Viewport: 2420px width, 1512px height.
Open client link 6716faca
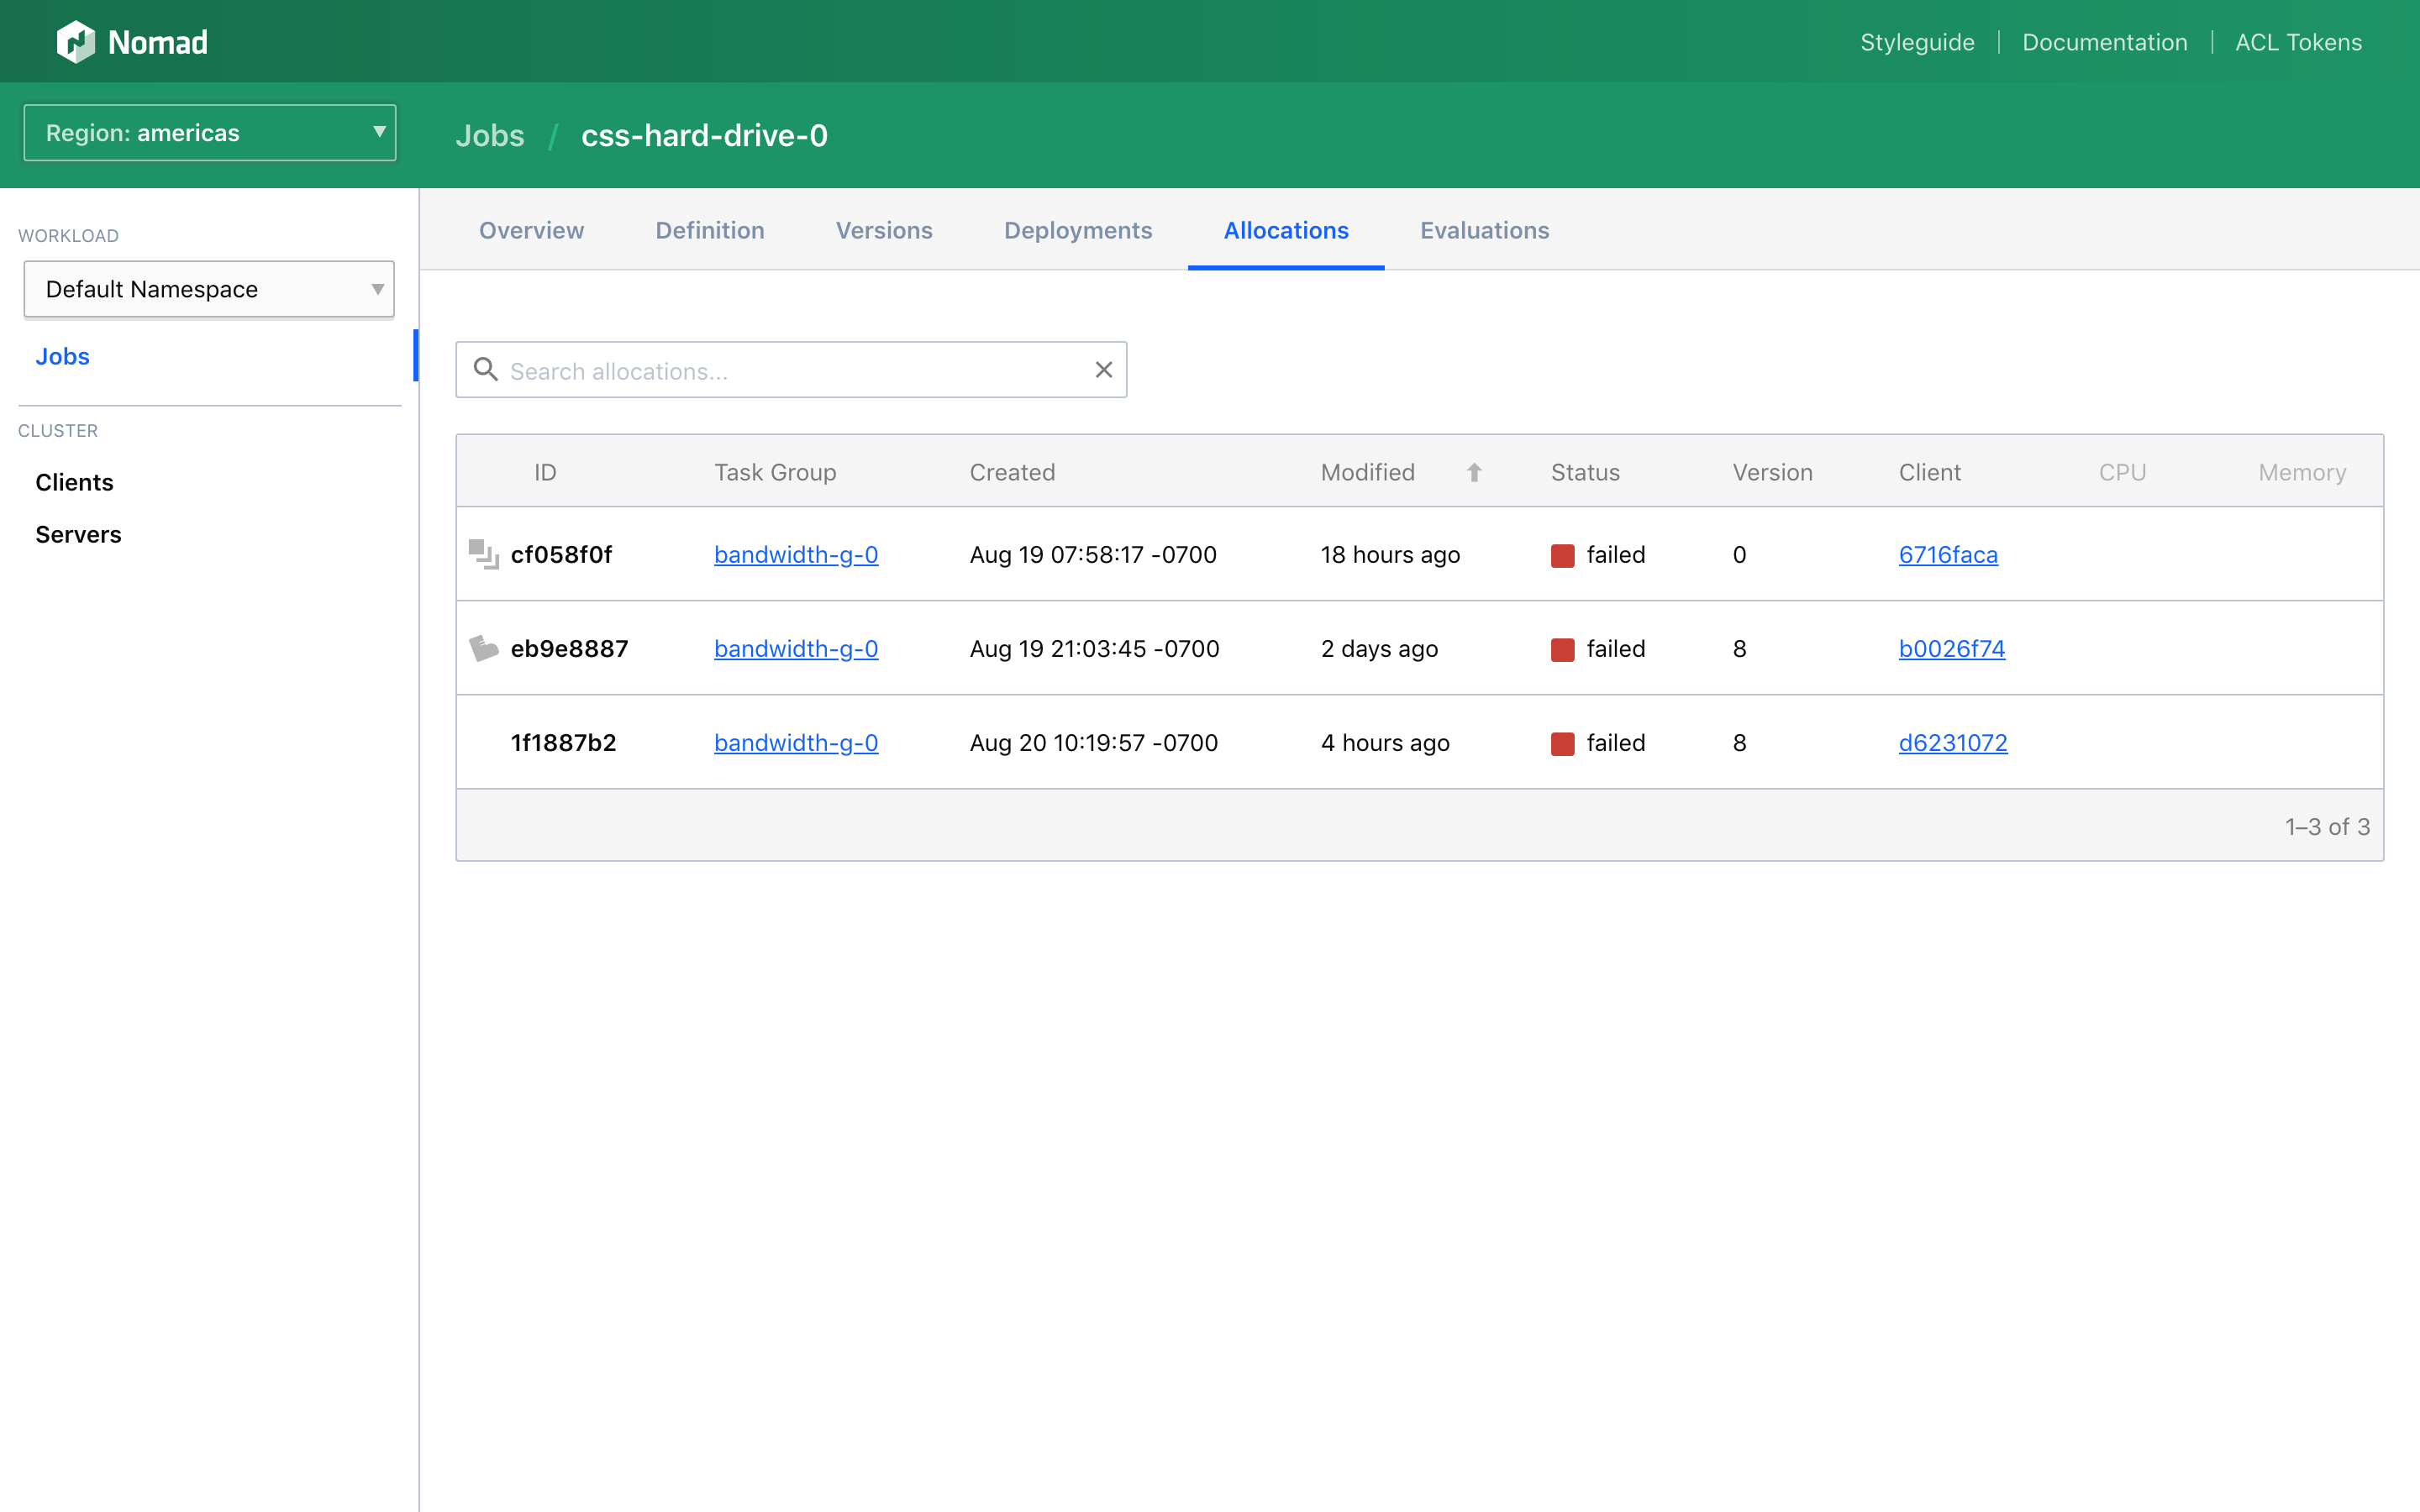point(1948,554)
